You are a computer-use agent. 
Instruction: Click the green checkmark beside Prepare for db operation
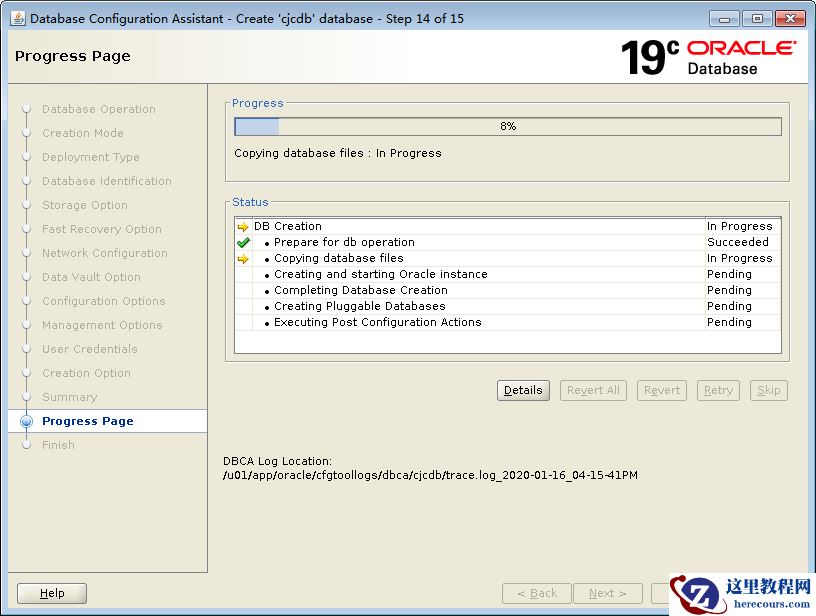click(243, 242)
